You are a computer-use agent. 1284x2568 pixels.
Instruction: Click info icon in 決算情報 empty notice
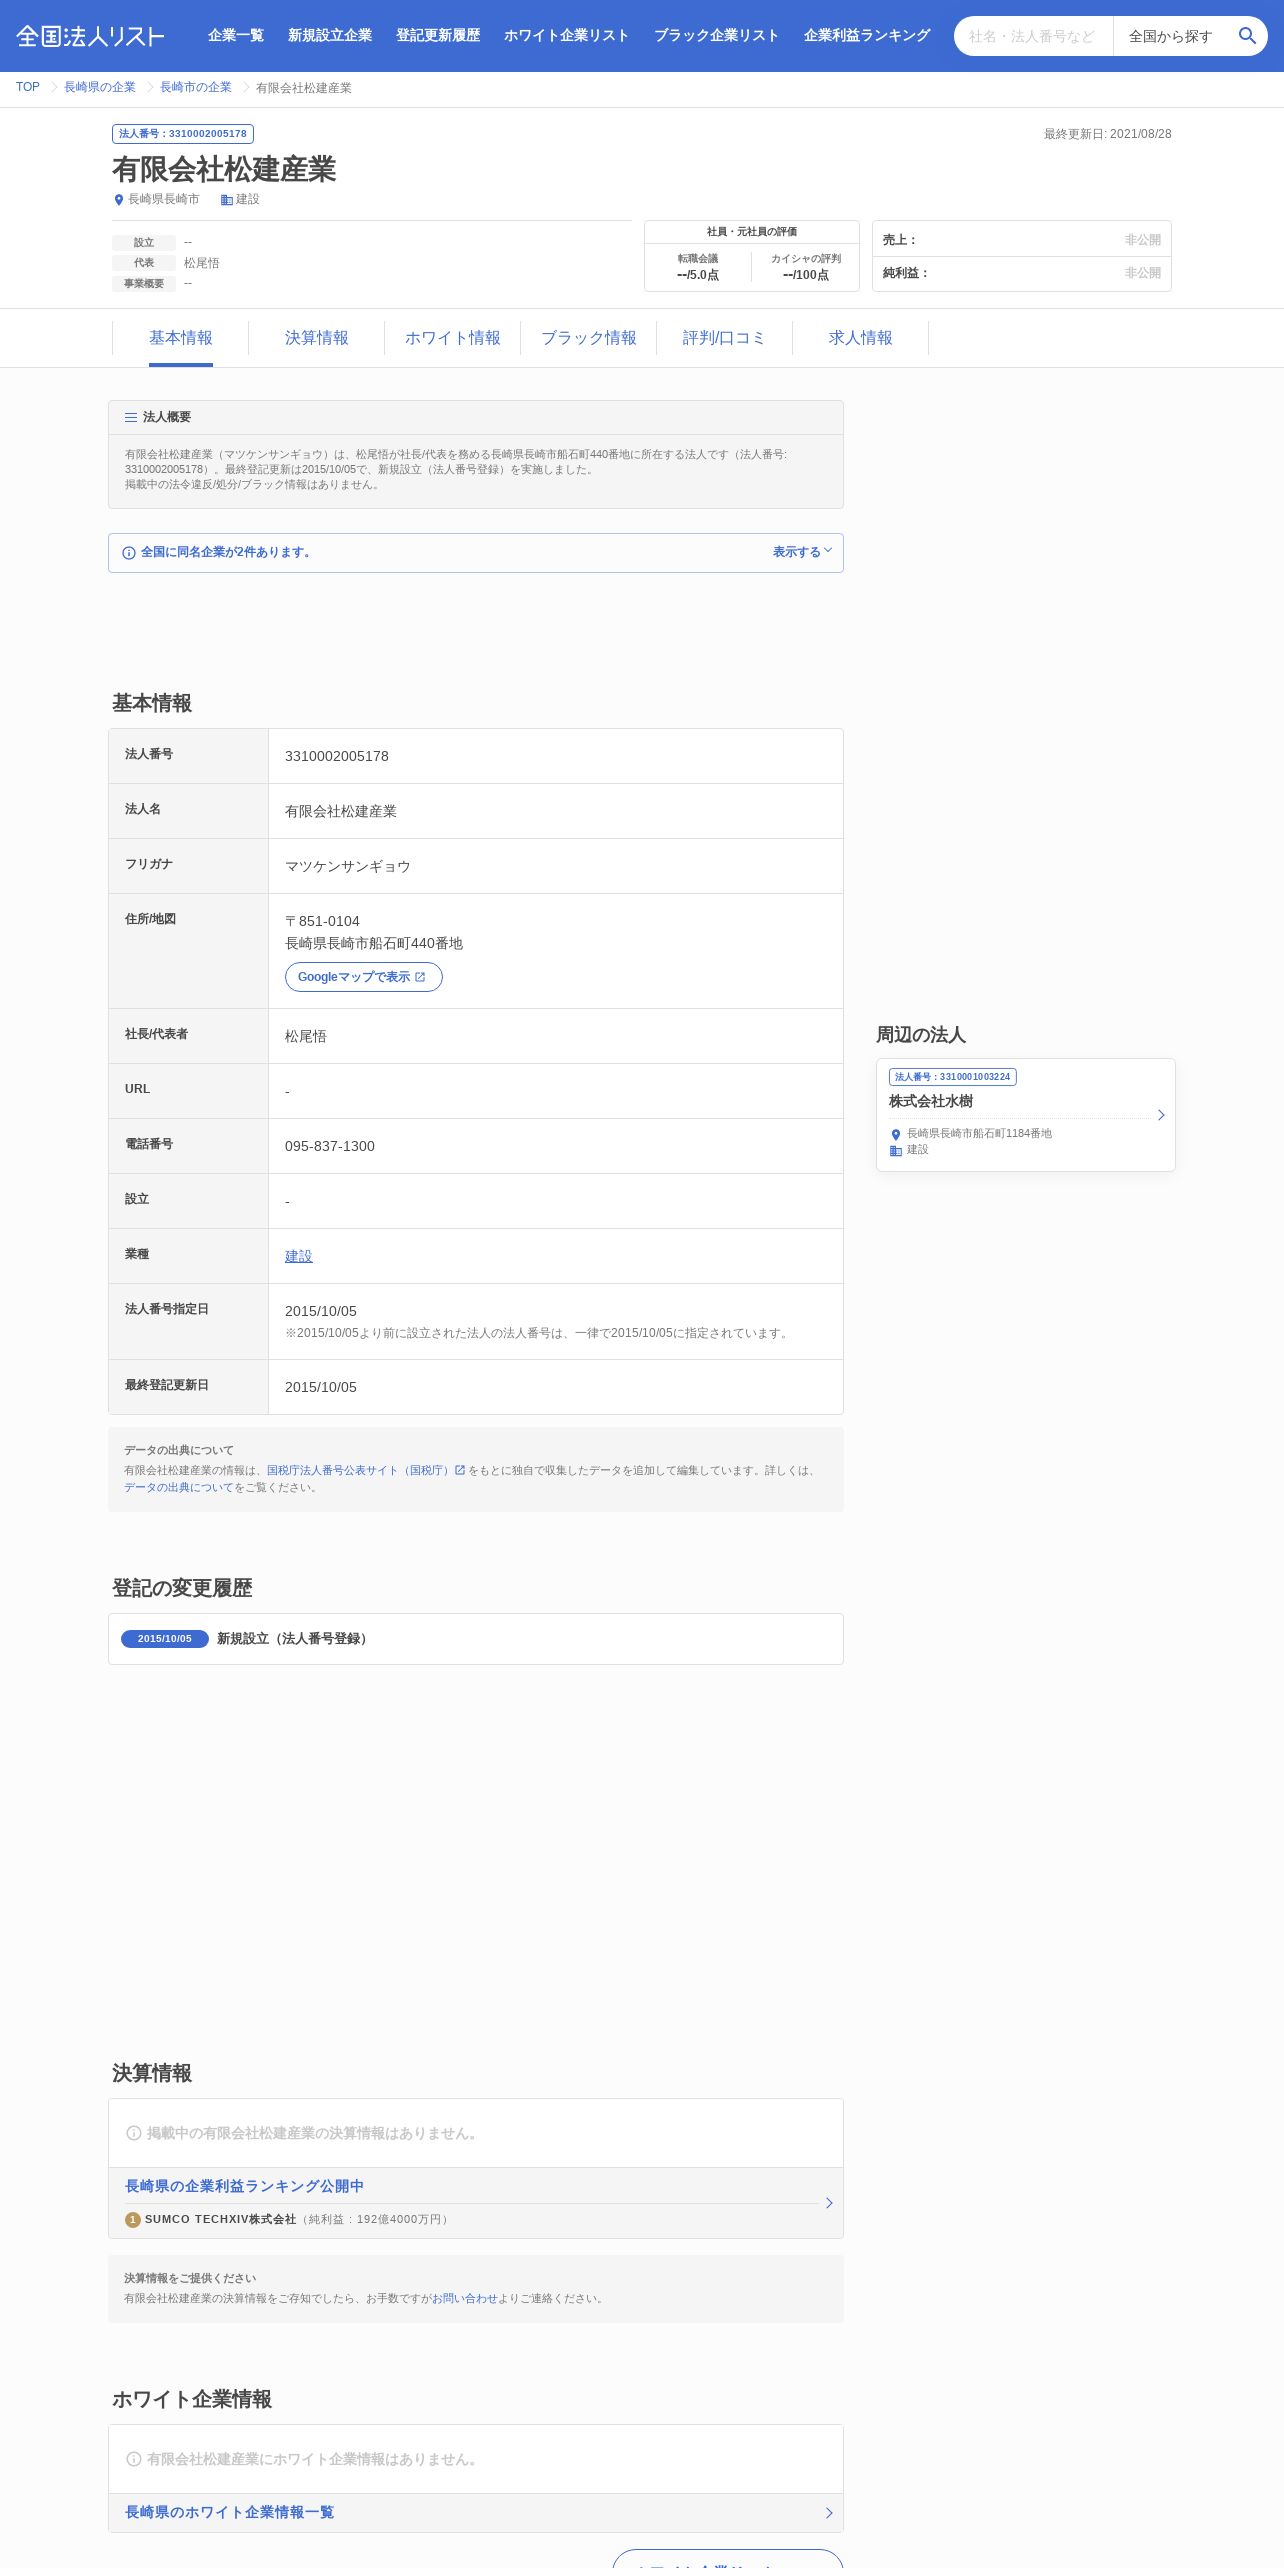pos(134,2133)
